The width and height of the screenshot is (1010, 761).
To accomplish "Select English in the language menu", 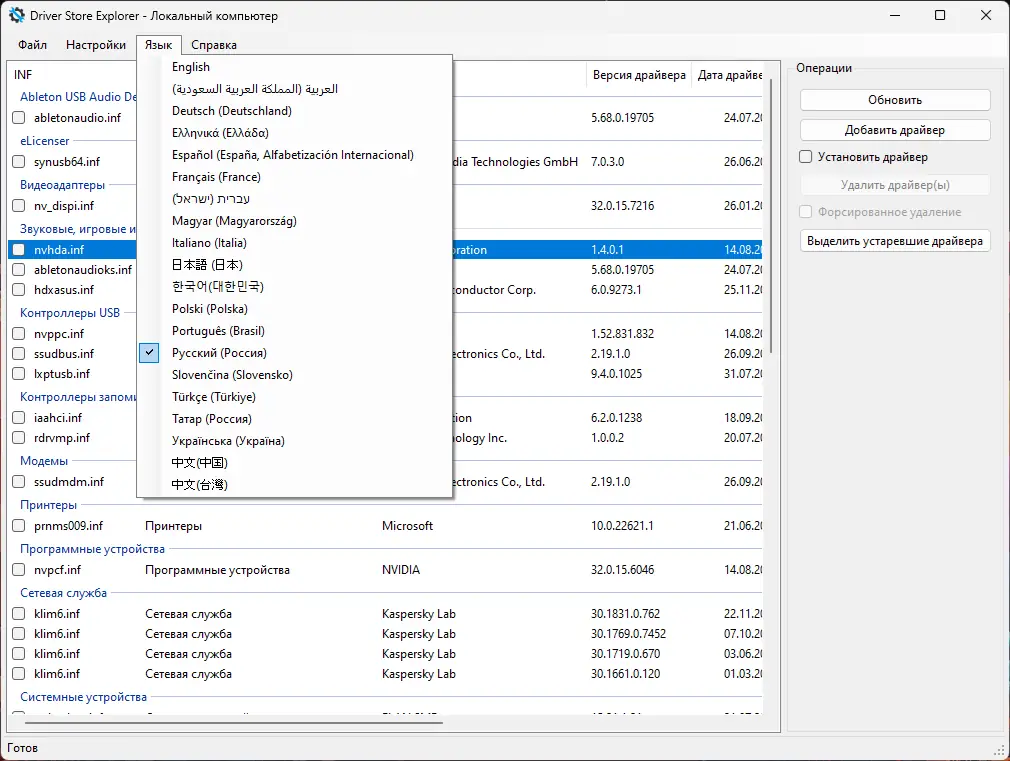I will coord(191,67).
